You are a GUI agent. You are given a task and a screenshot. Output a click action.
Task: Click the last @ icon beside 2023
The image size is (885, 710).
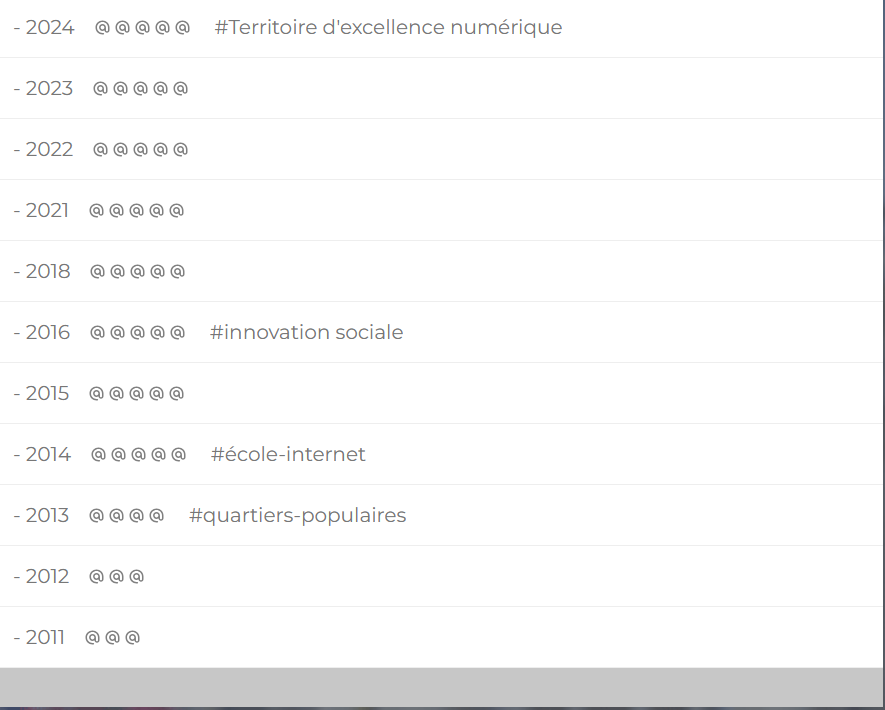point(180,89)
